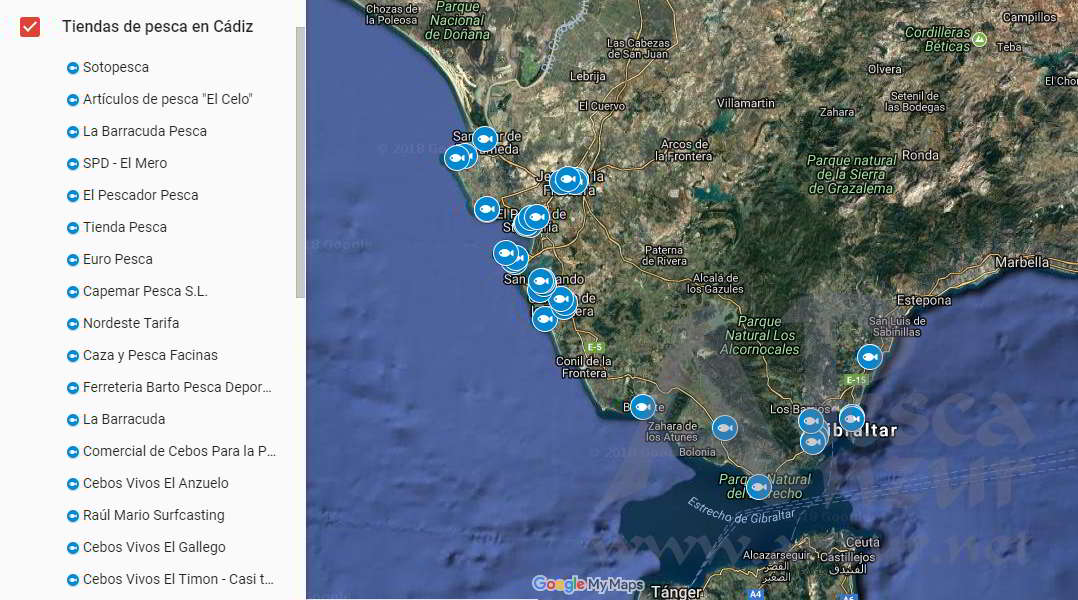Uncheck the Tiendas de pesca en Cádiz layer
1078x600 pixels.
(x=30, y=27)
